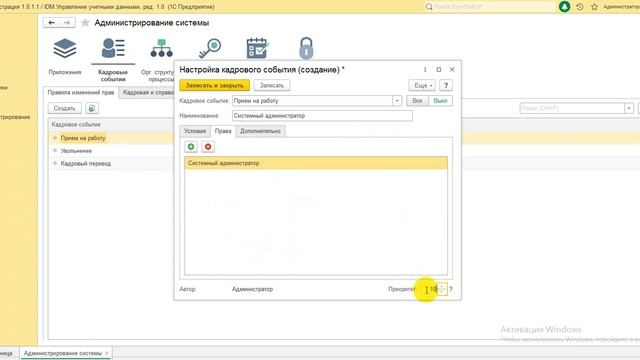Viewport: 640px width, 360px height.
Task: Click the Наименование input field
Action: pos(322,116)
